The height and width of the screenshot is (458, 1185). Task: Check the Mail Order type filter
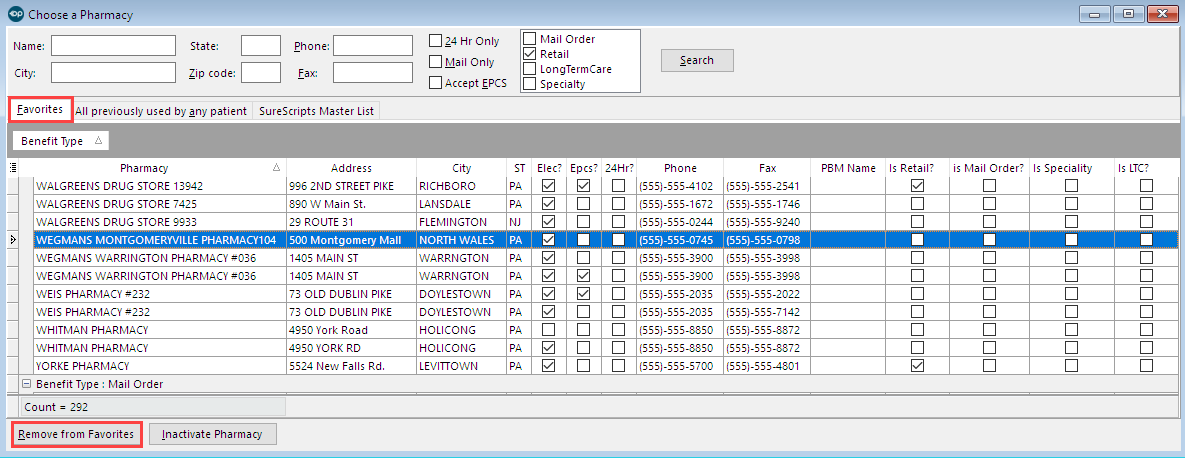[x=530, y=39]
